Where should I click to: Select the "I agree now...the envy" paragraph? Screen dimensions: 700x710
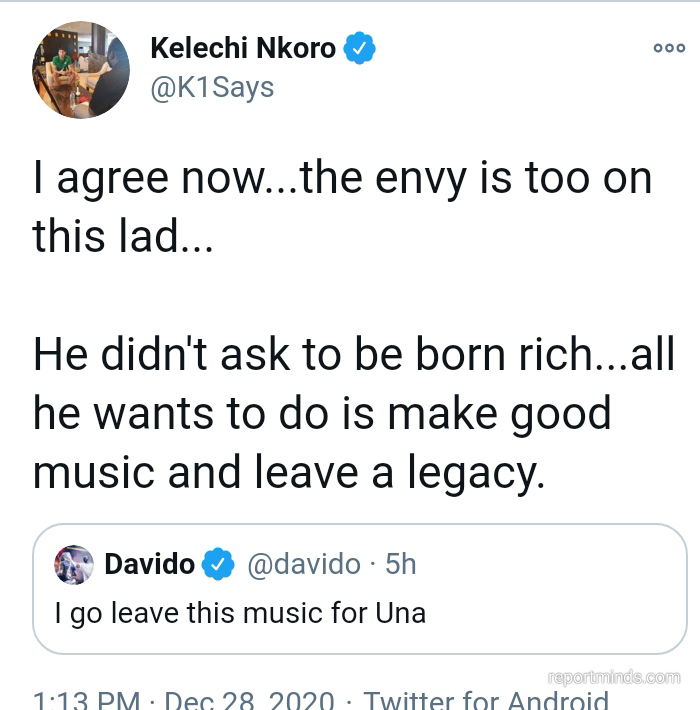point(342,206)
